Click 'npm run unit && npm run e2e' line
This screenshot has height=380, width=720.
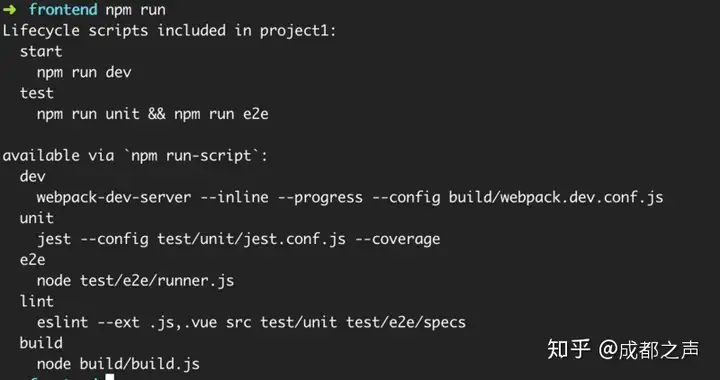coord(152,114)
